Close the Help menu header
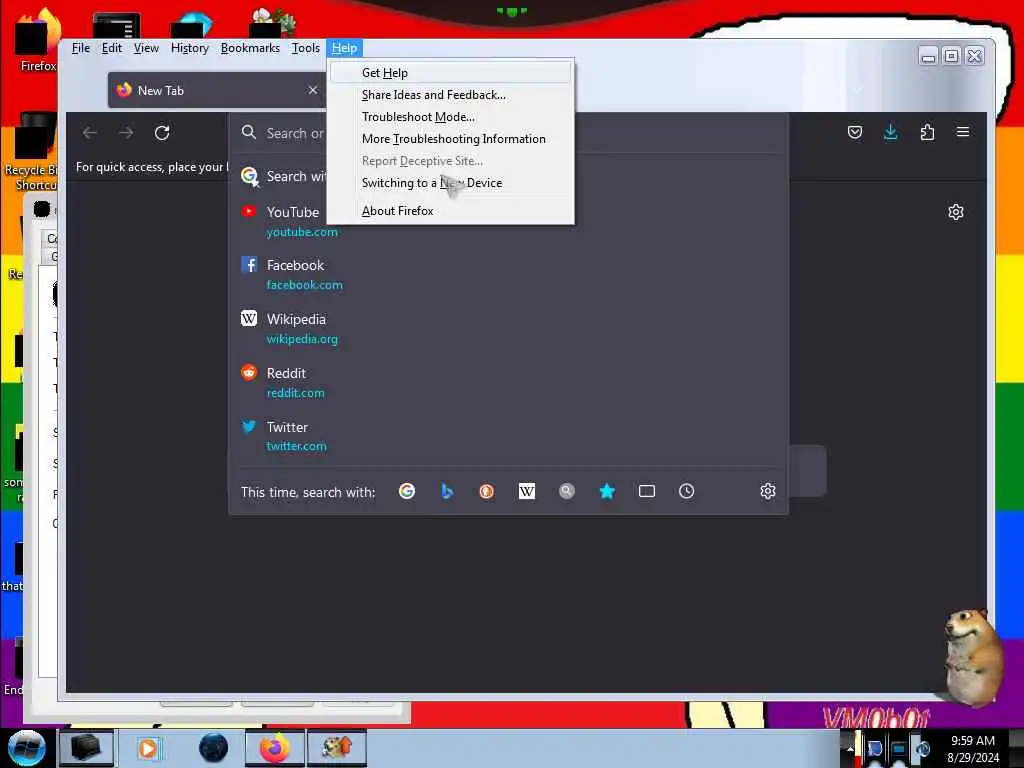Screen dimensions: 1024x768 click(344, 48)
